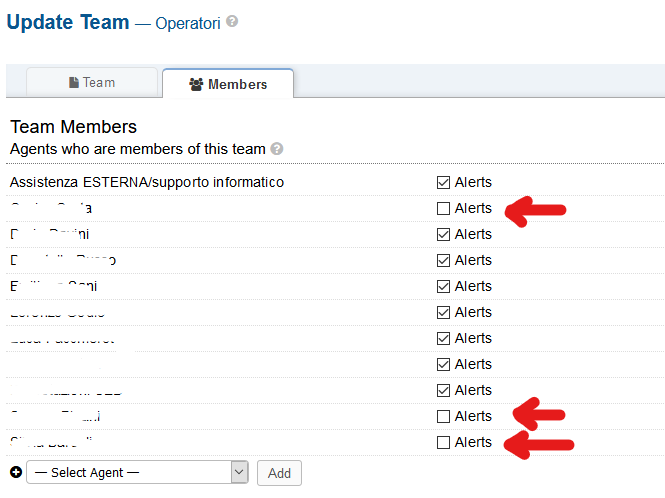Image resolution: width=665 pixels, height=498 pixels.
Task: Click the people icon on Members tab
Action: 196,85
